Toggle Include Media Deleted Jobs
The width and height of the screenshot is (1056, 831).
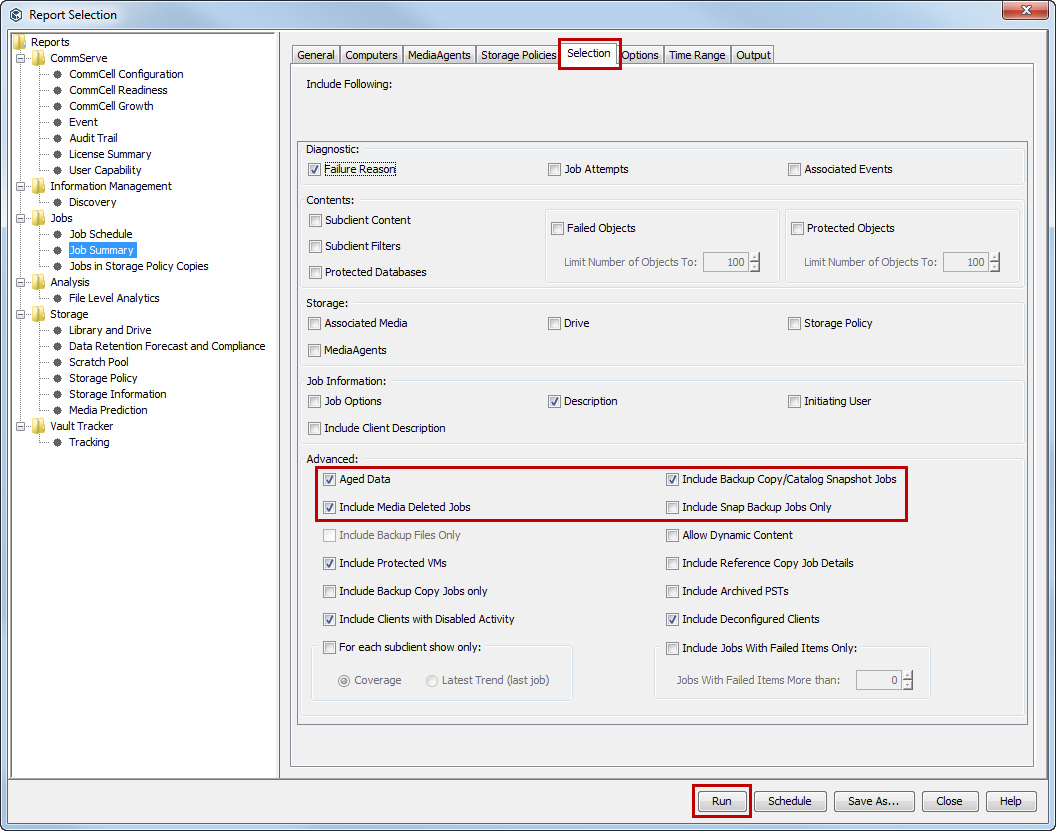pos(329,507)
